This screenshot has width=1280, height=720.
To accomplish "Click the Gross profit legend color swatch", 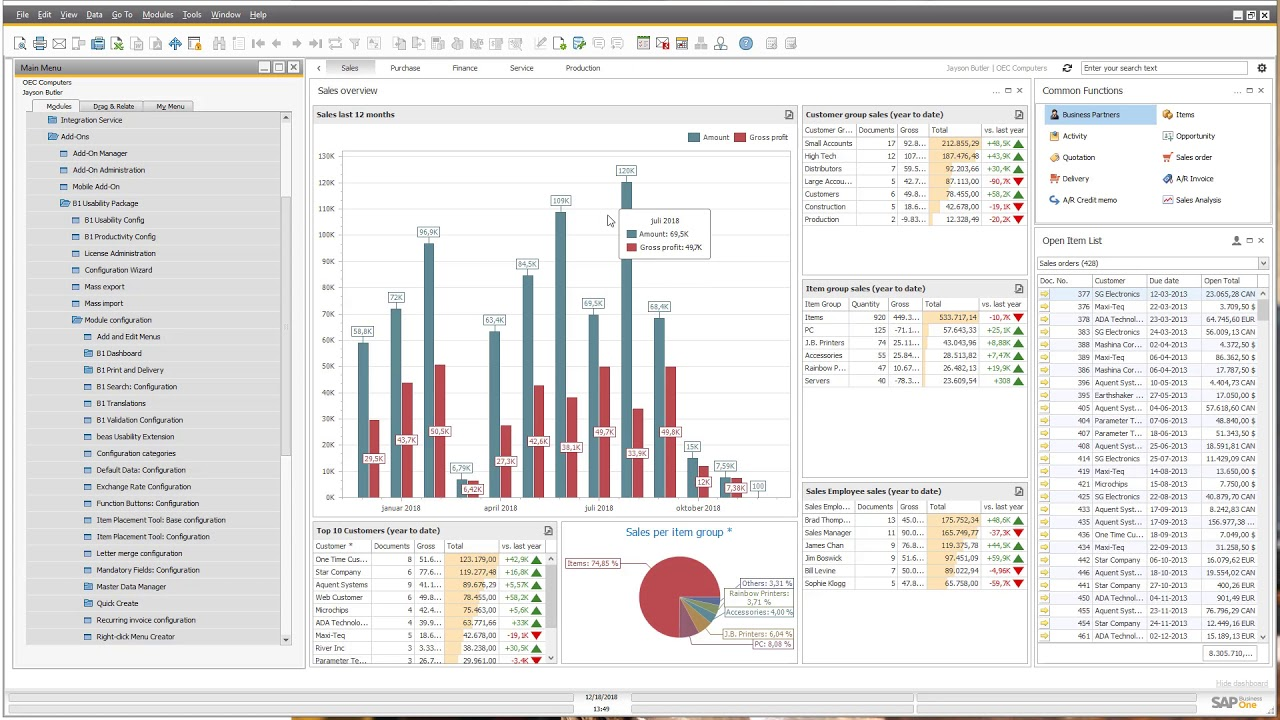I will (x=740, y=137).
